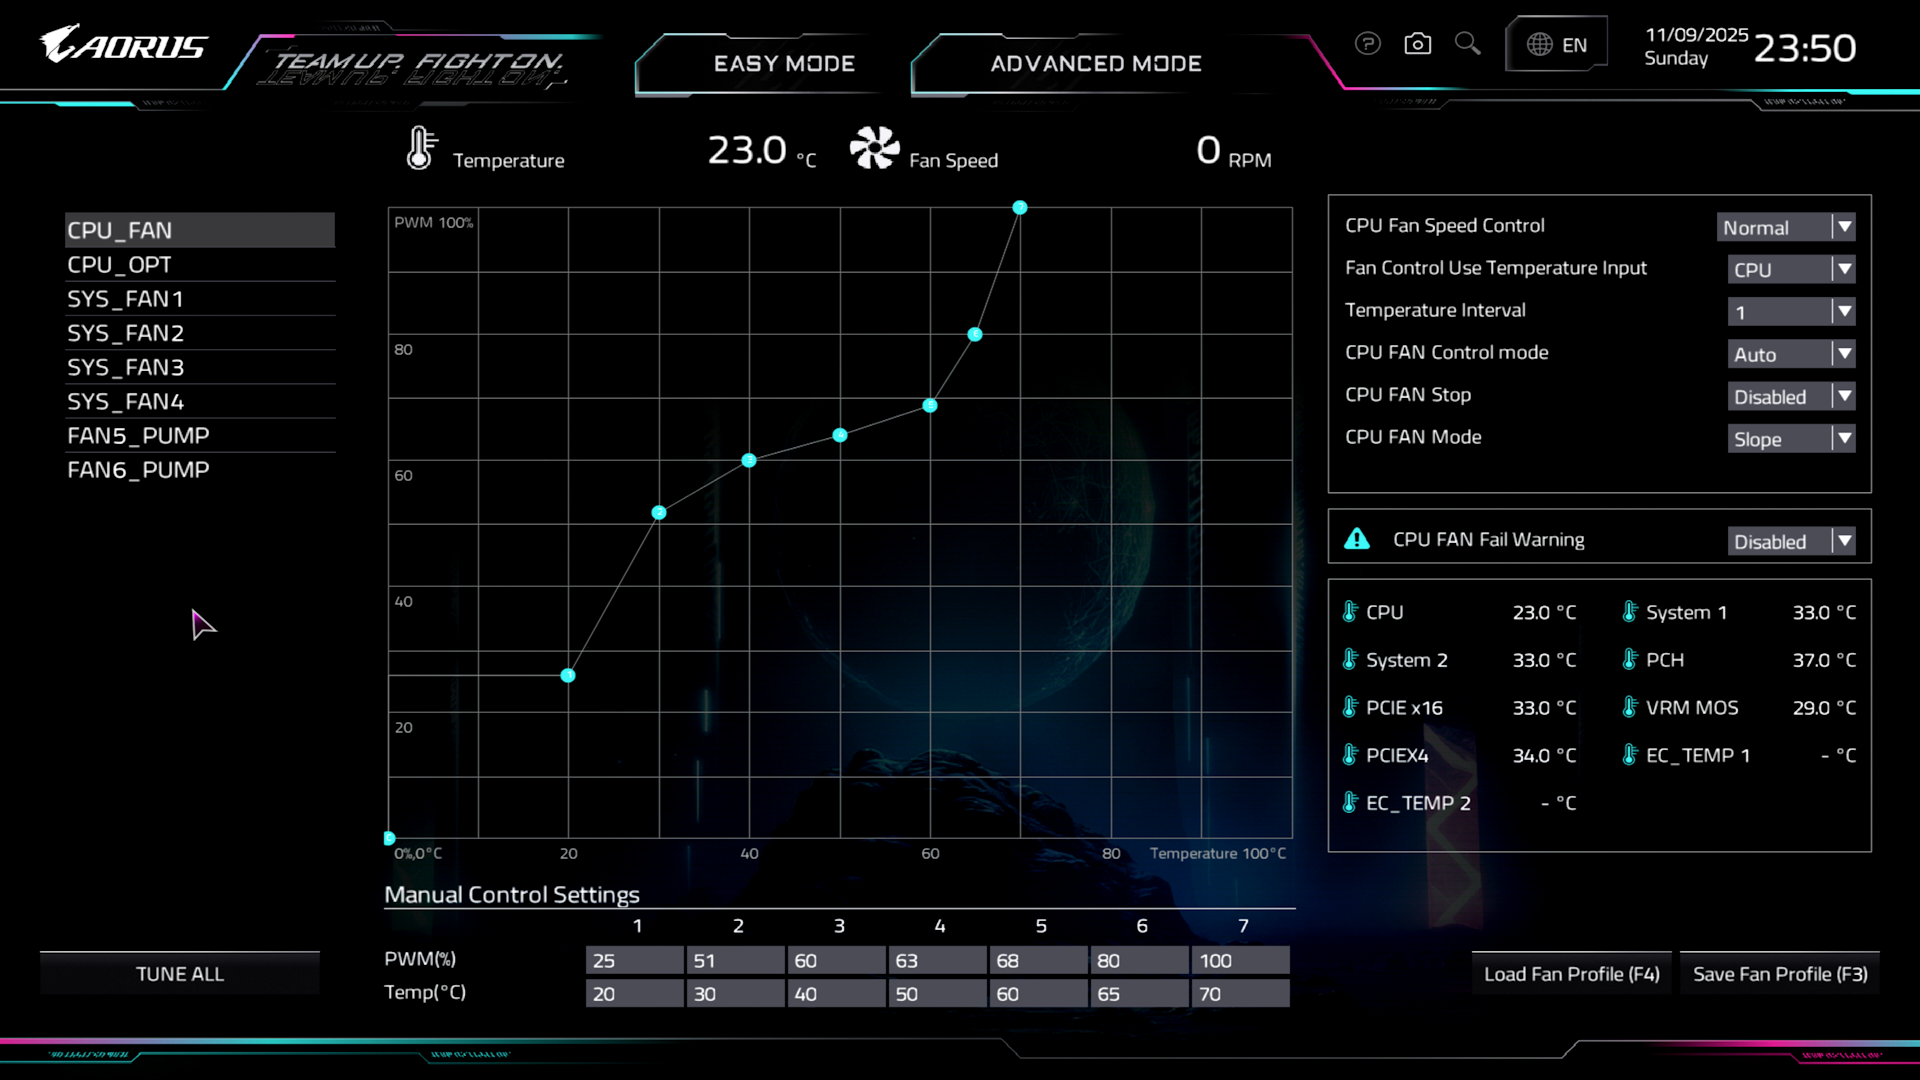Switch to Advanced Mode tab

pyautogui.click(x=1096, y=64)
